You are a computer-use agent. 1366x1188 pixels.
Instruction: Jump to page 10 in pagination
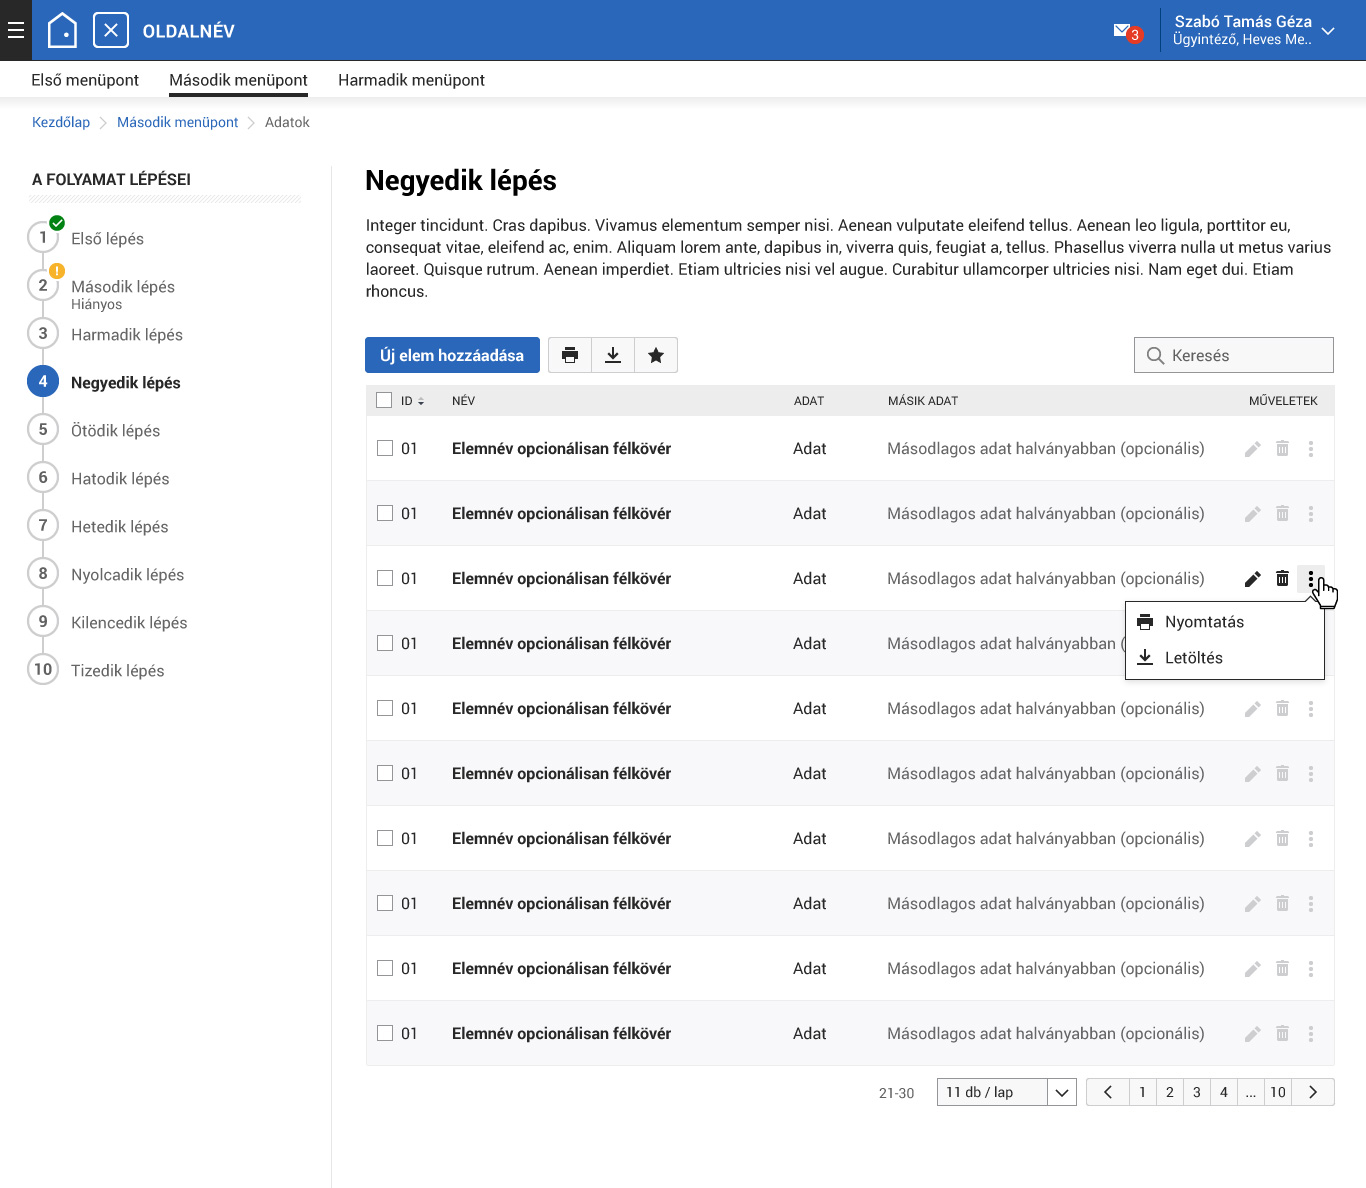(1278, 1092)
